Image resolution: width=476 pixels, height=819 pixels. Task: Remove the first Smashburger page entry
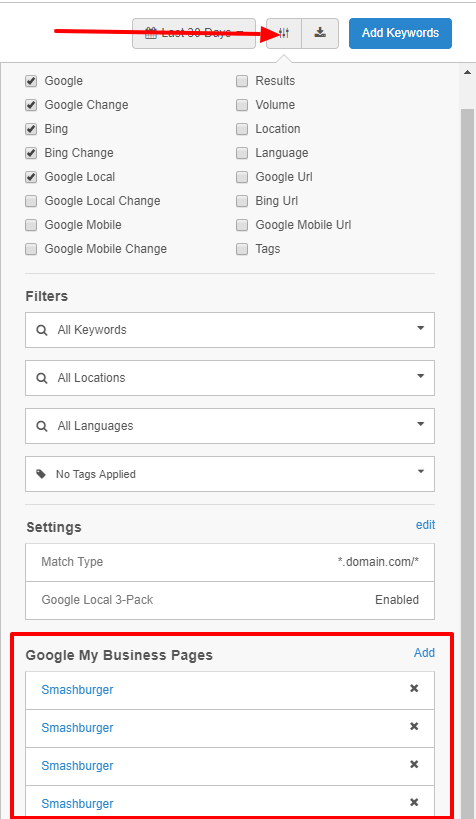(414, 688)
